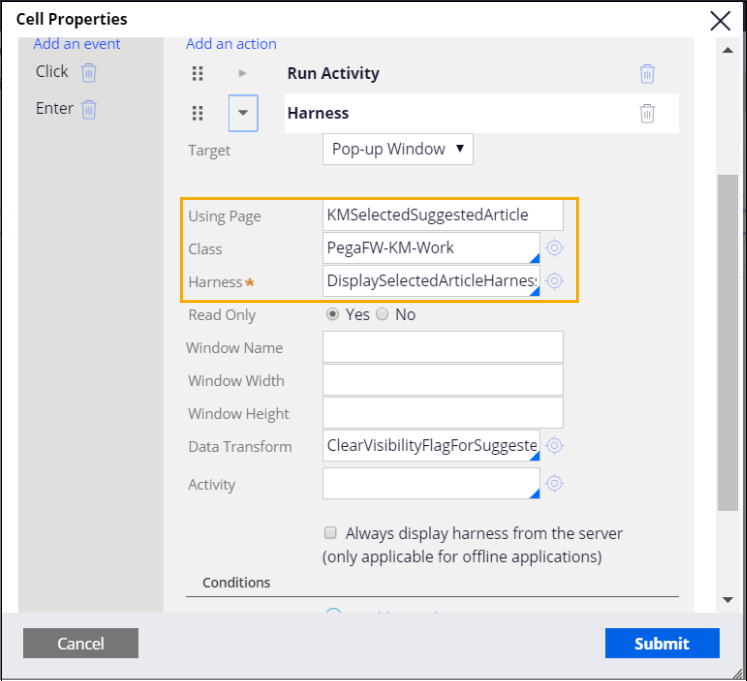Open rule icon next to Class field
Image resolution: width=747 pixels, height=681 pixels.
(x=555, y=249)
